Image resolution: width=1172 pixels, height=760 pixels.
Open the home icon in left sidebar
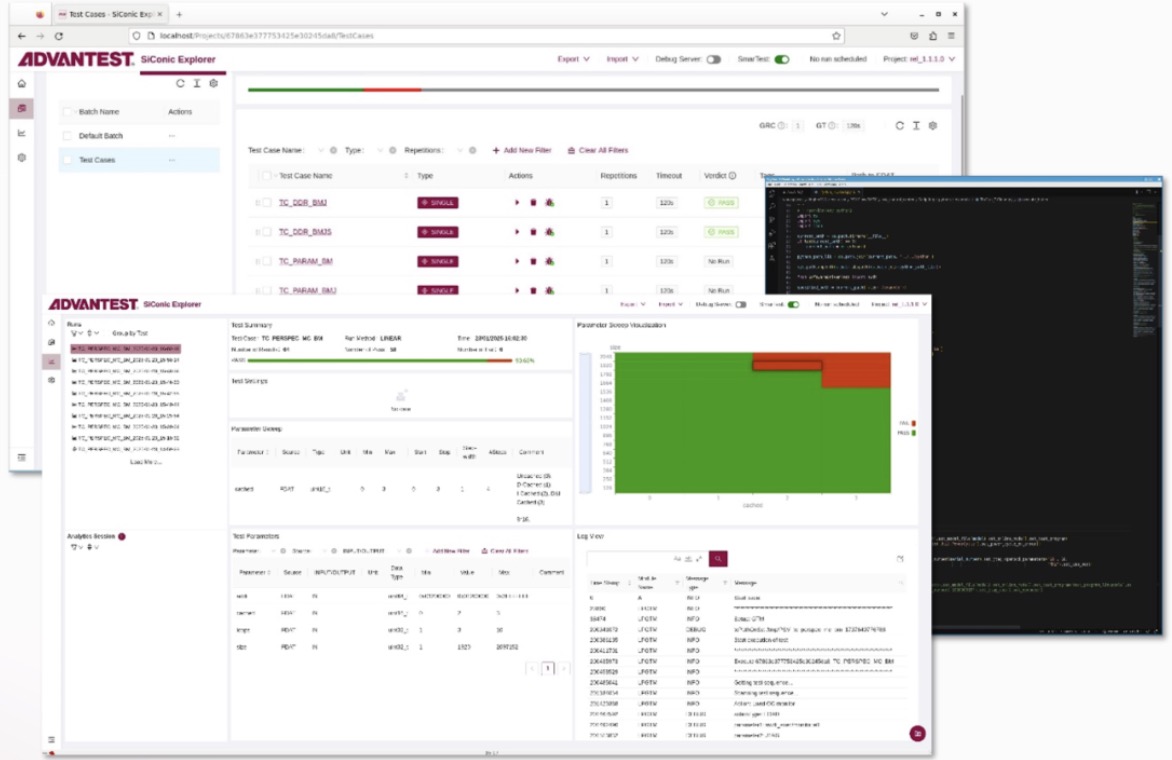22,84
